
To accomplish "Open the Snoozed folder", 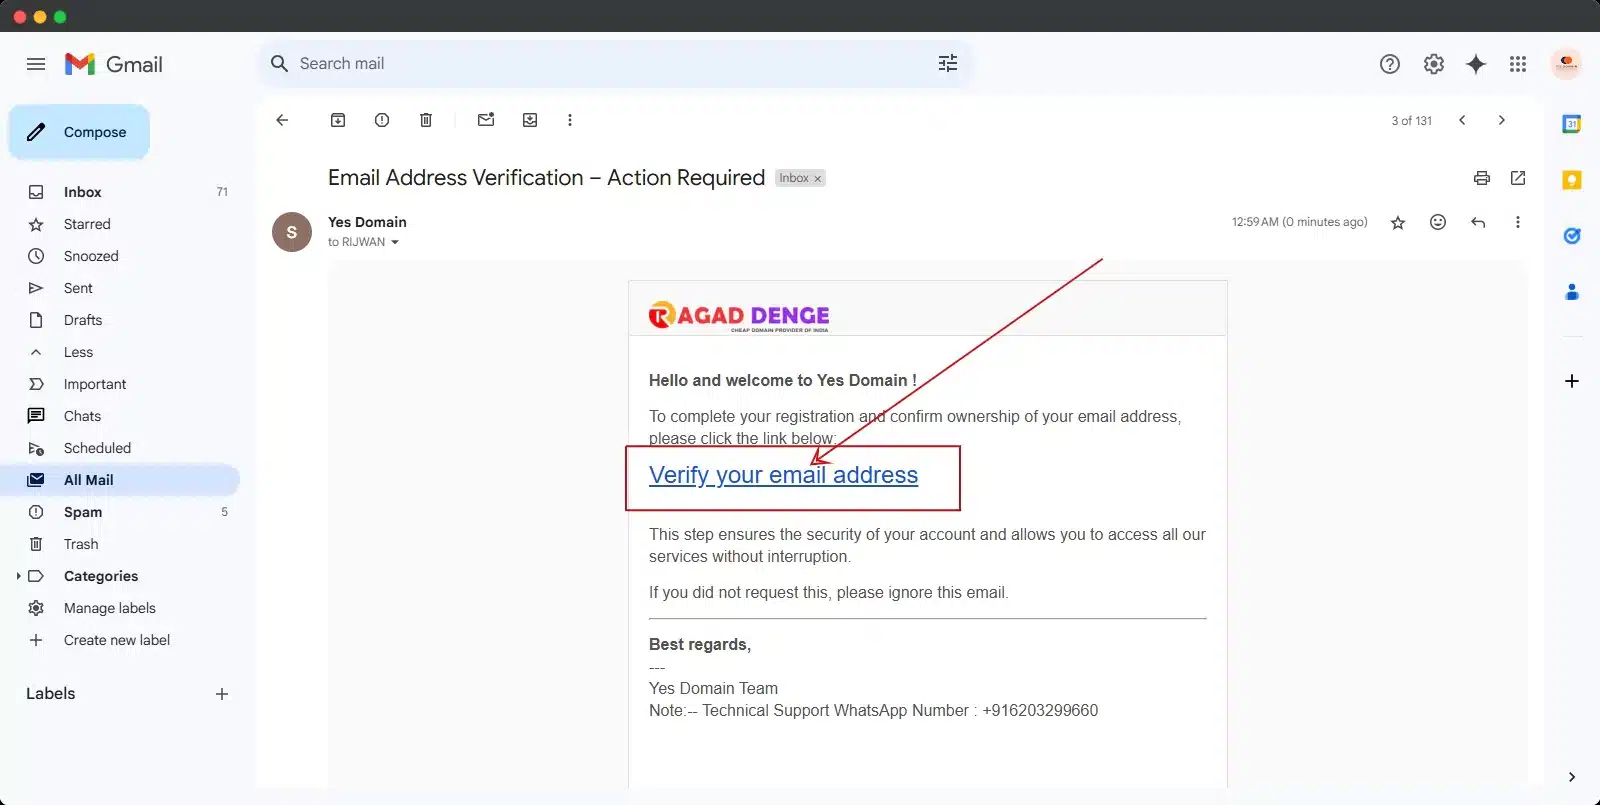I will (120, 256).
